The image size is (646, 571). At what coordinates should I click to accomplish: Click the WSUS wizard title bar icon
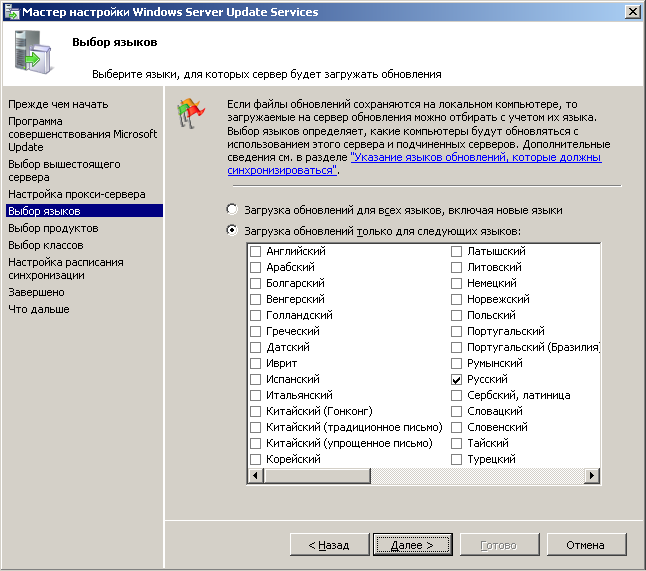click(x=11, y=12)
